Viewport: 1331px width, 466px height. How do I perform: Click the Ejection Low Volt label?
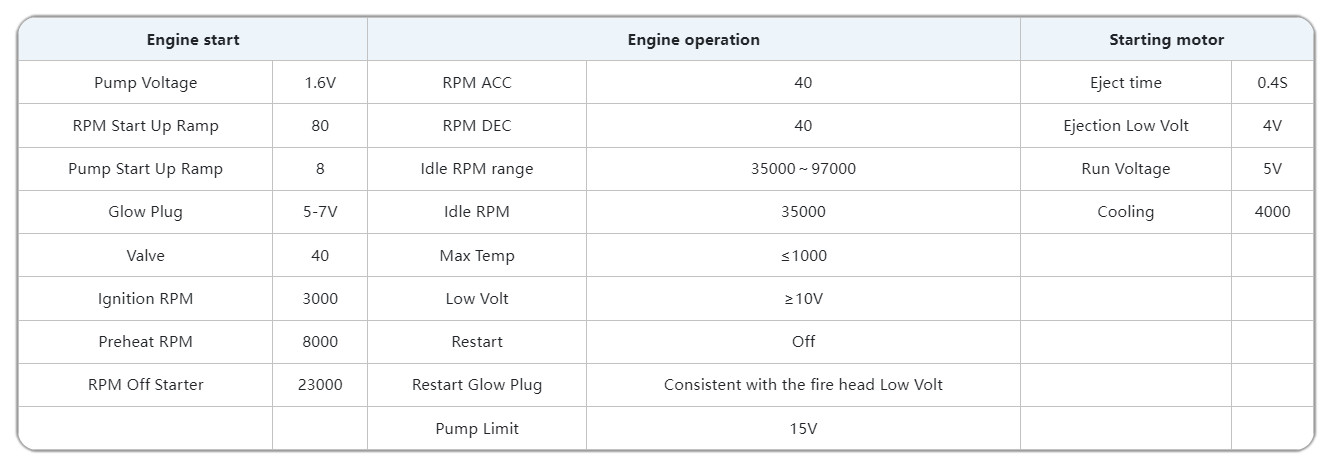(x=1126, y=126)
